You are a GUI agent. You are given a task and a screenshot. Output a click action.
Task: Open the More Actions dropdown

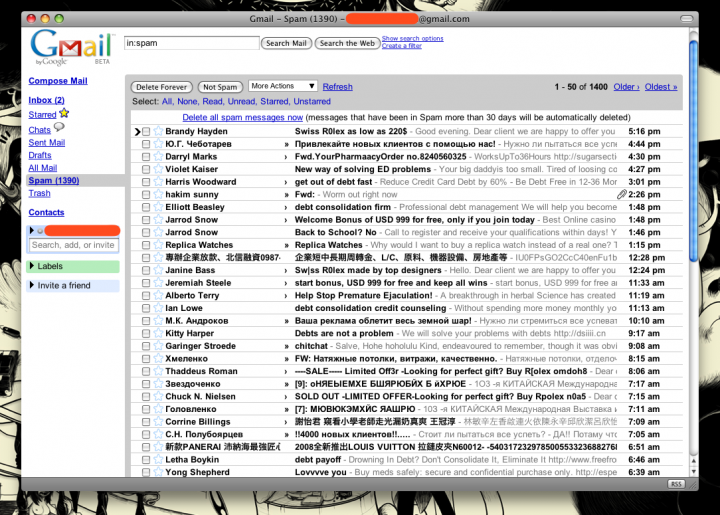pyautogui.click(x=282, y=86)
